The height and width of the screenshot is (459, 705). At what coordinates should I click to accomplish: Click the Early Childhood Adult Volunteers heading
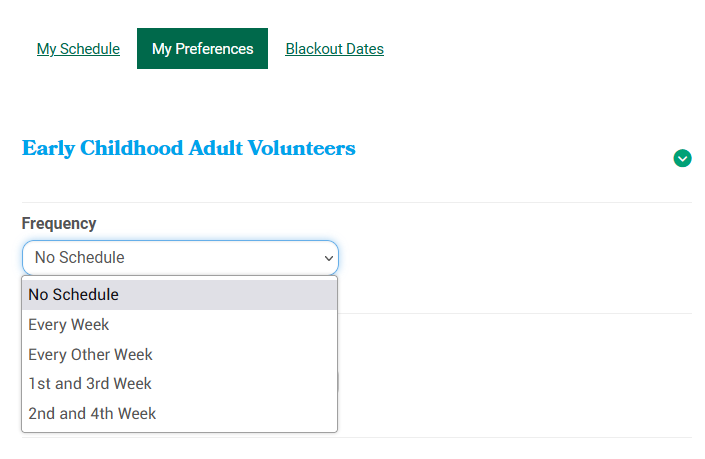point(188,149)
